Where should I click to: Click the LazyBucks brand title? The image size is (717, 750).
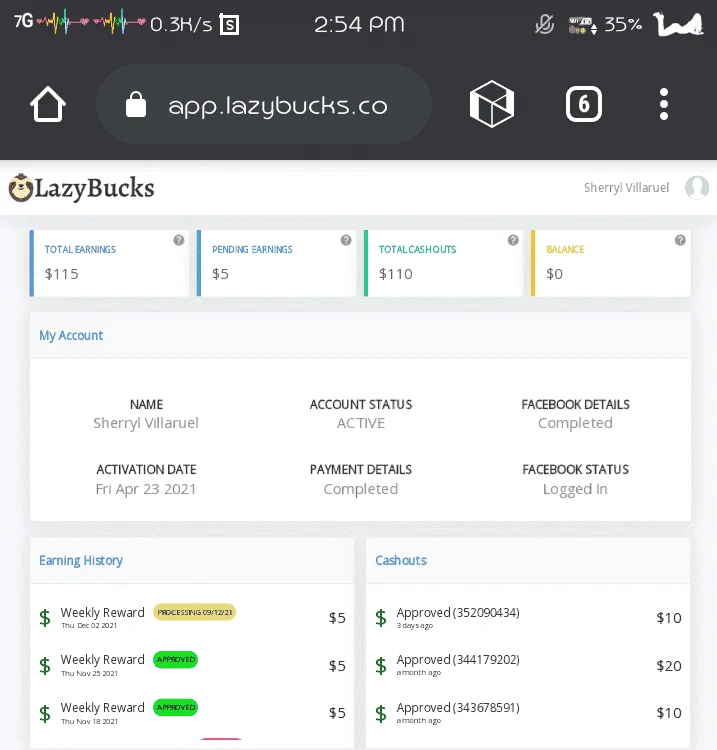coord(94,188)
